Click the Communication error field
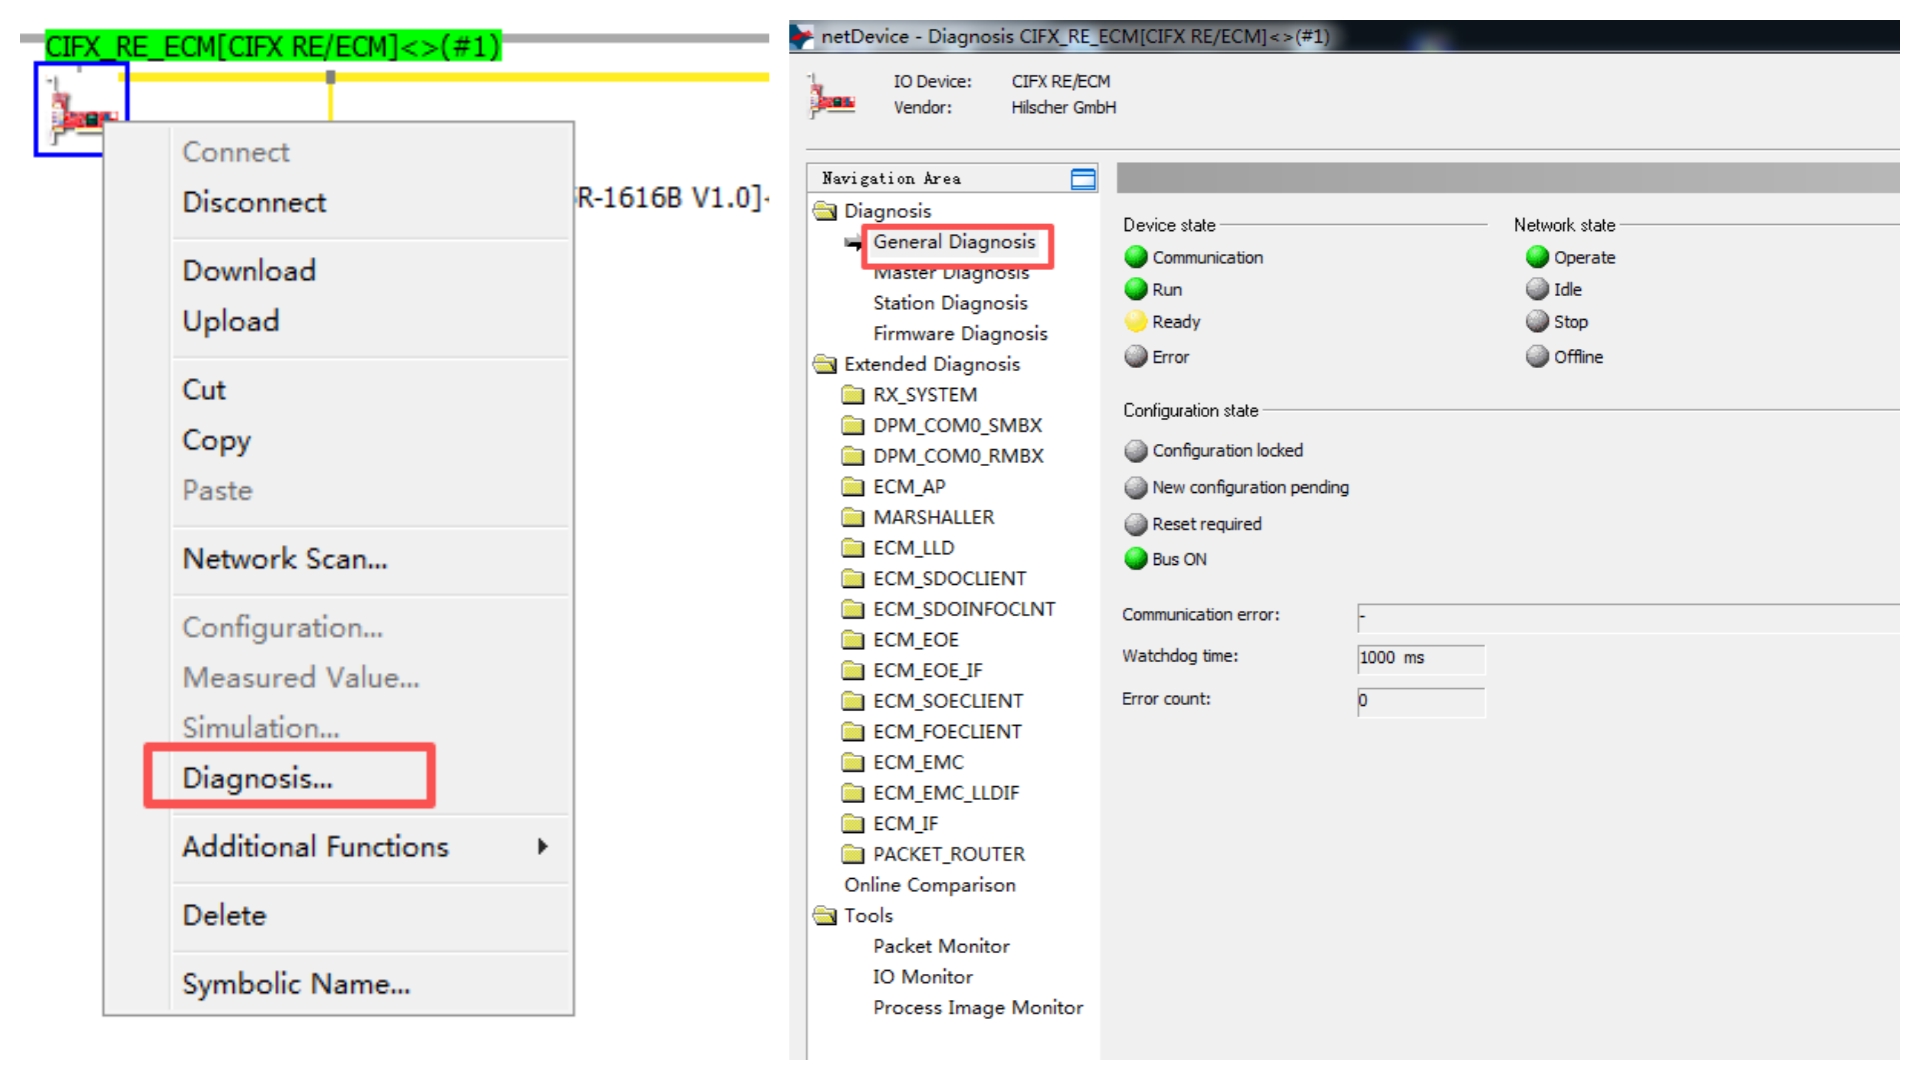Viewport: 1920px width, 1080px height. (x=1628, y=617)
